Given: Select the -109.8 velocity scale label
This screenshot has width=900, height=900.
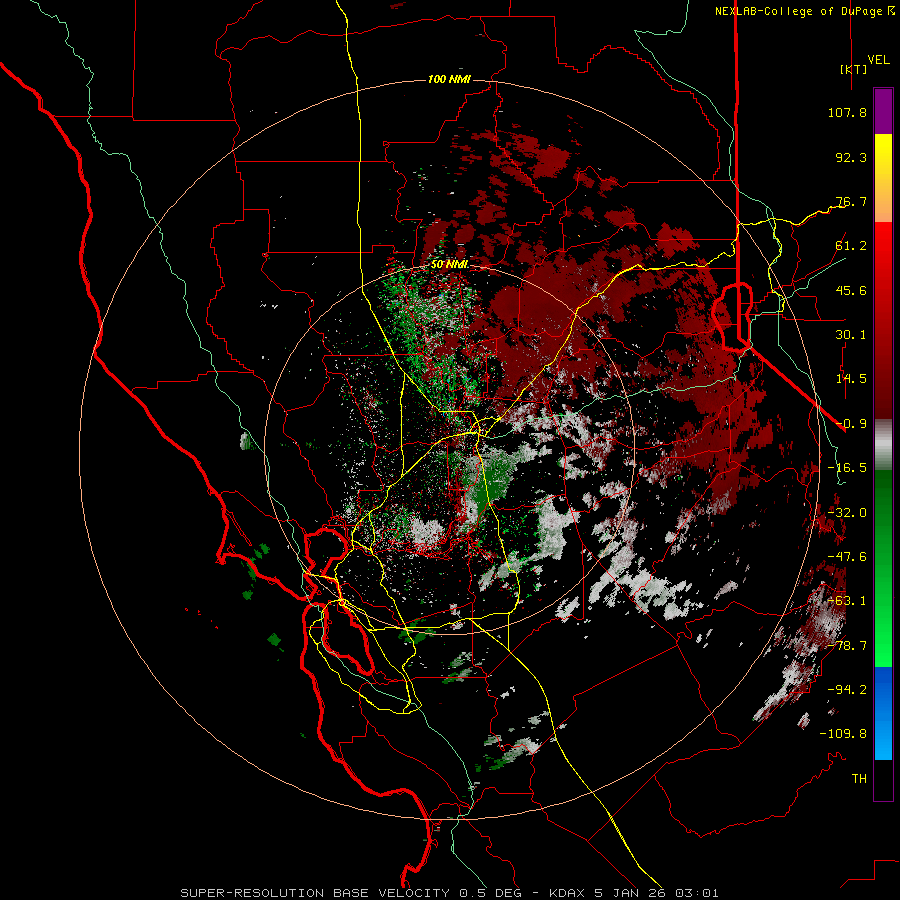Looking at the screenshot, I should pyautogui.click(x=843, y=734).
